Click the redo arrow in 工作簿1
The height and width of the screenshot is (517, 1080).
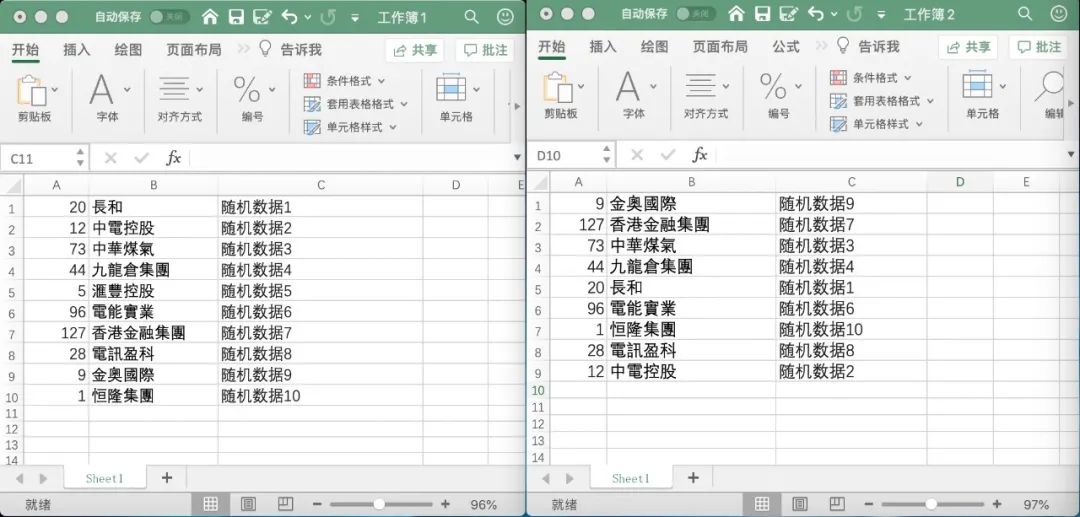click(x=328, y=17)
